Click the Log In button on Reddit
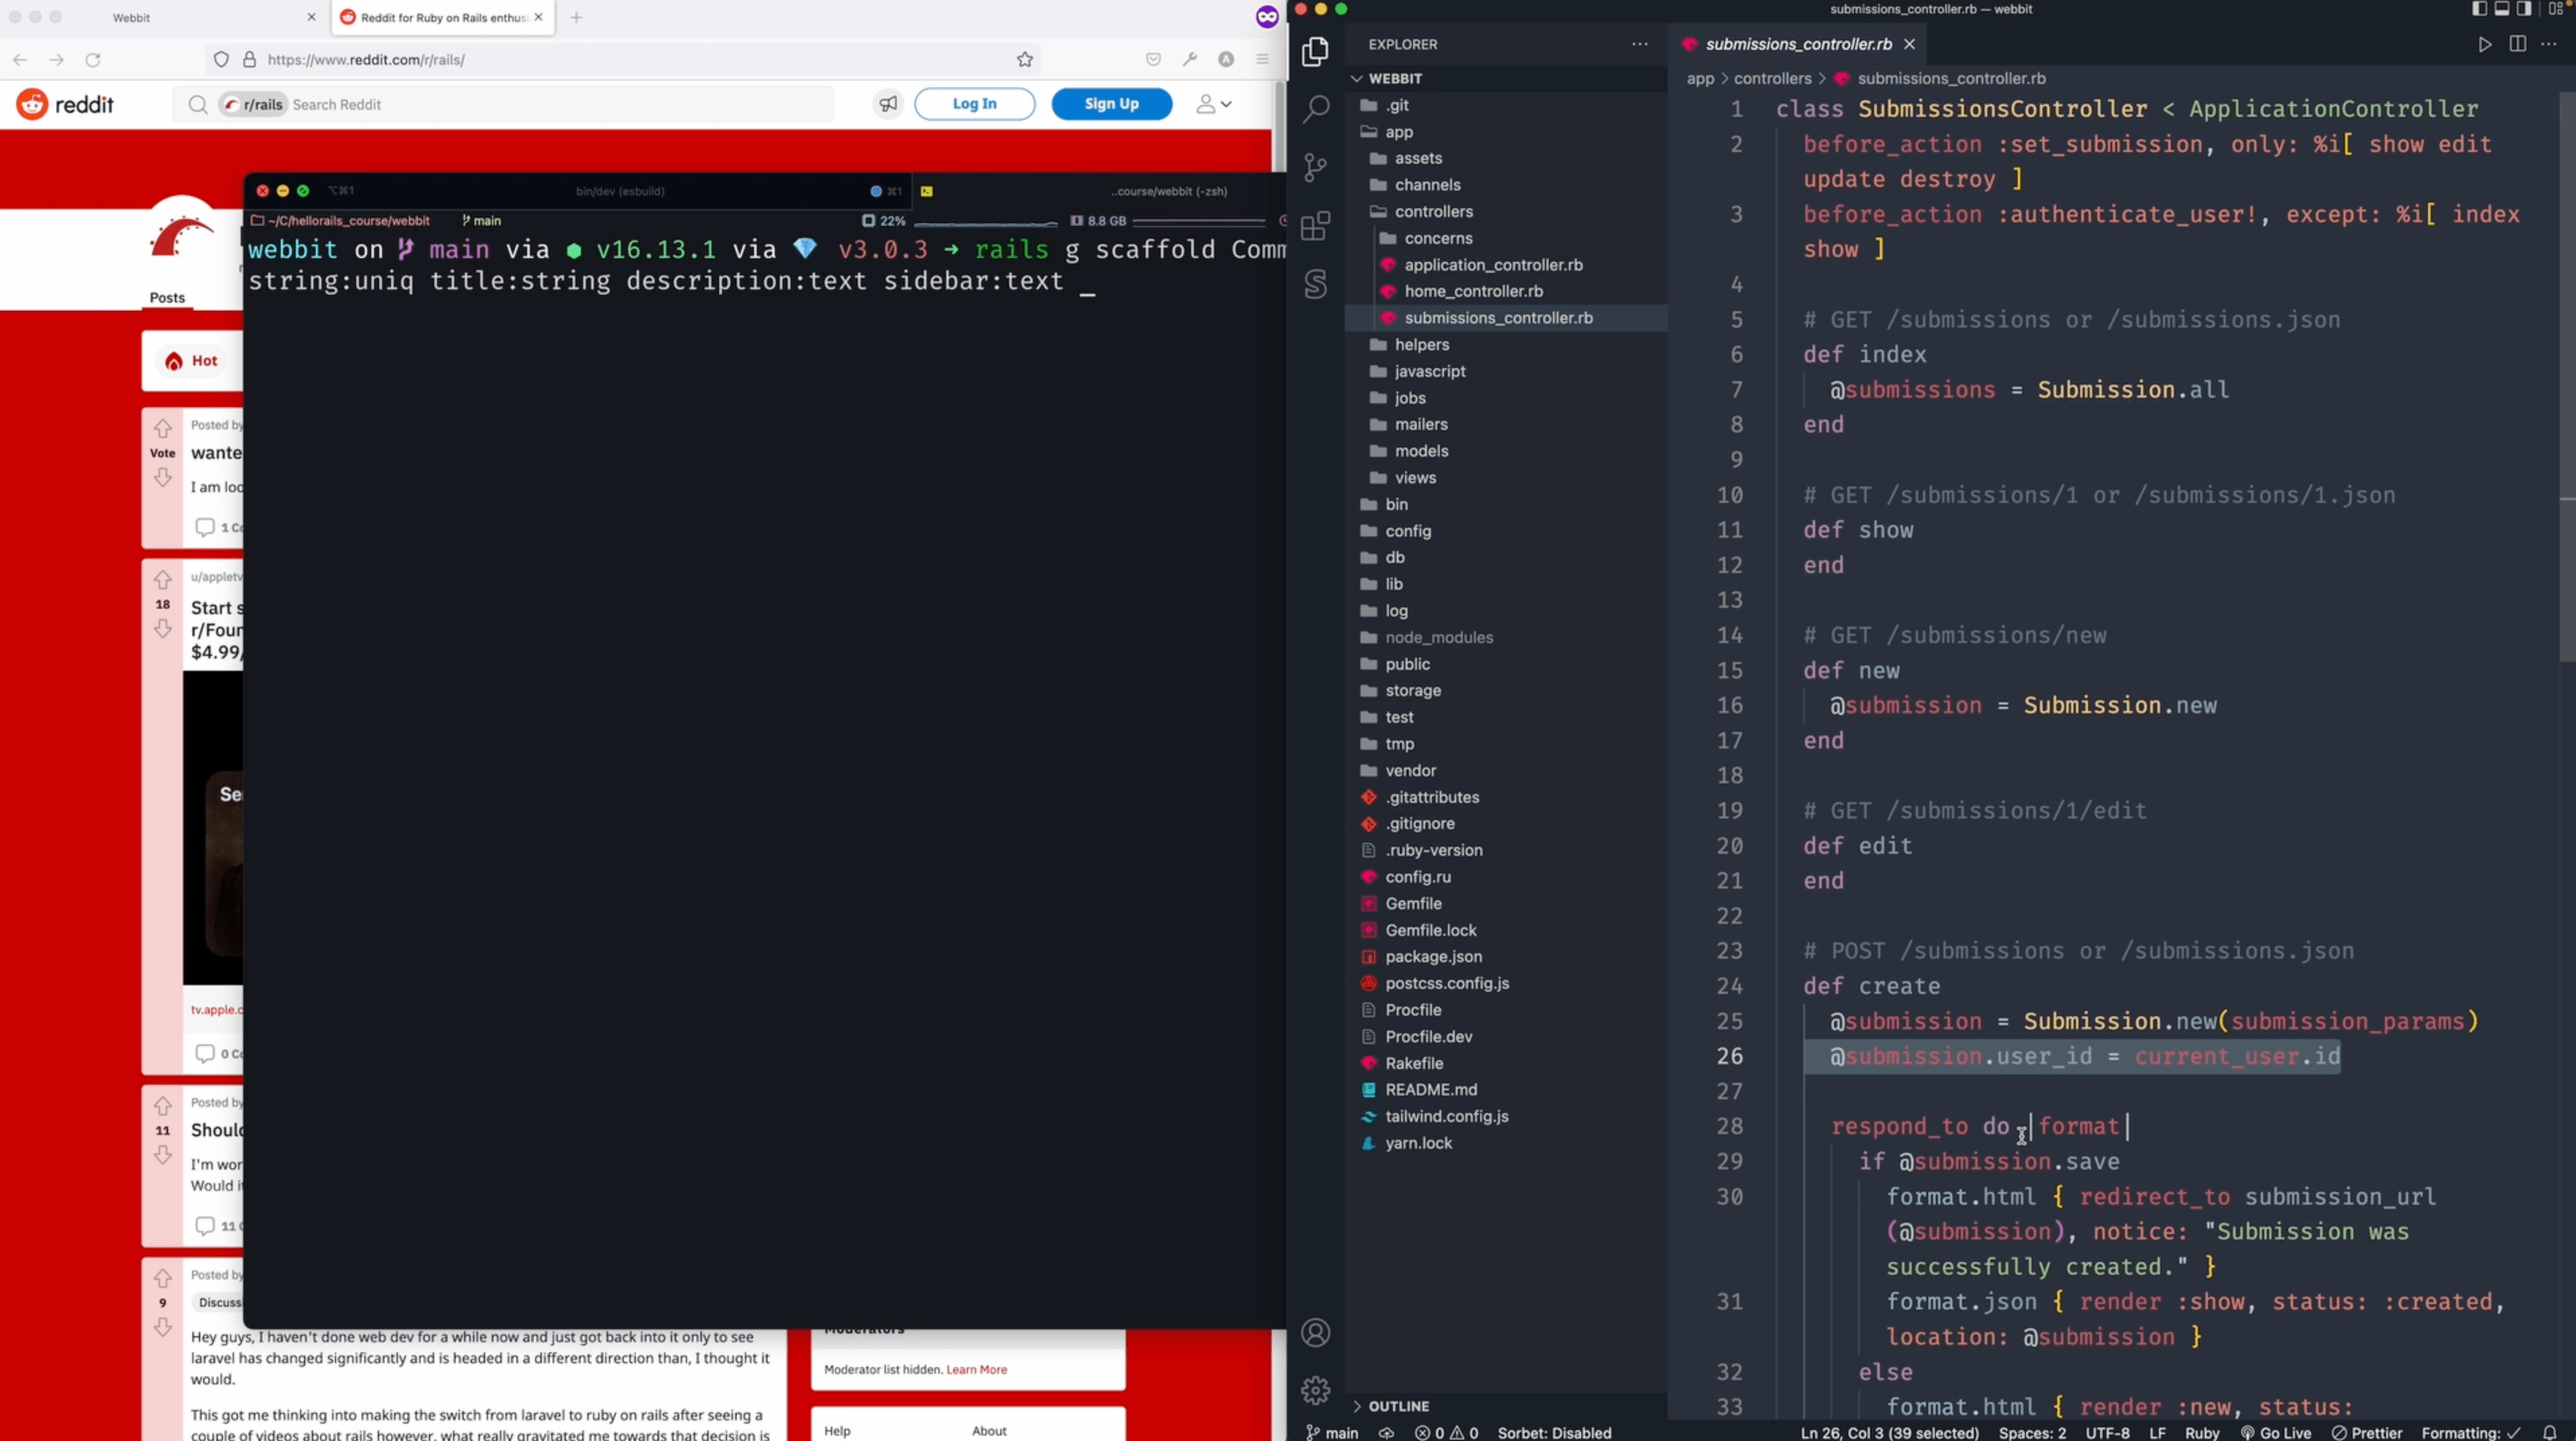This screenshot has height=1441, width=2576. point(974,104)
